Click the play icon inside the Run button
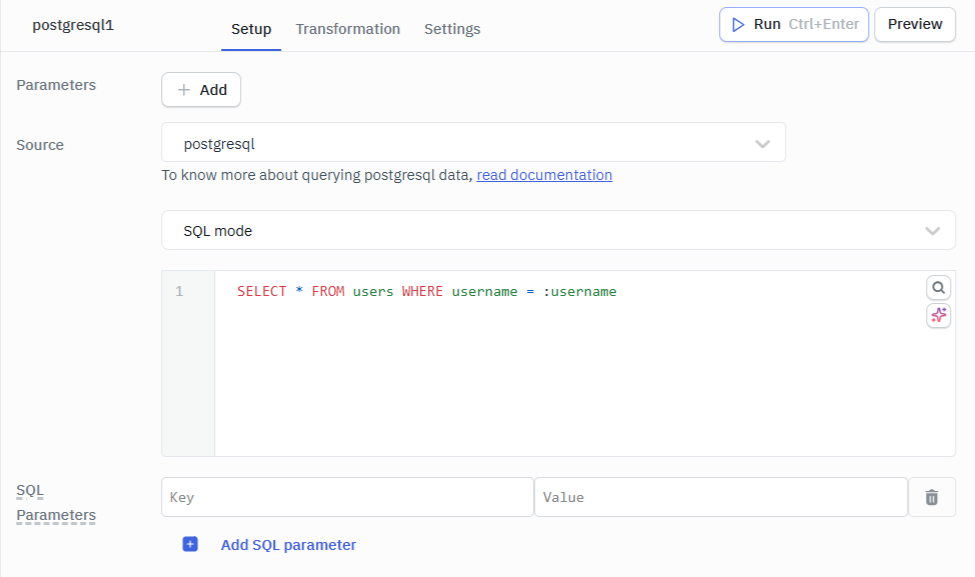The image size is (975, 577). point(739,24)
